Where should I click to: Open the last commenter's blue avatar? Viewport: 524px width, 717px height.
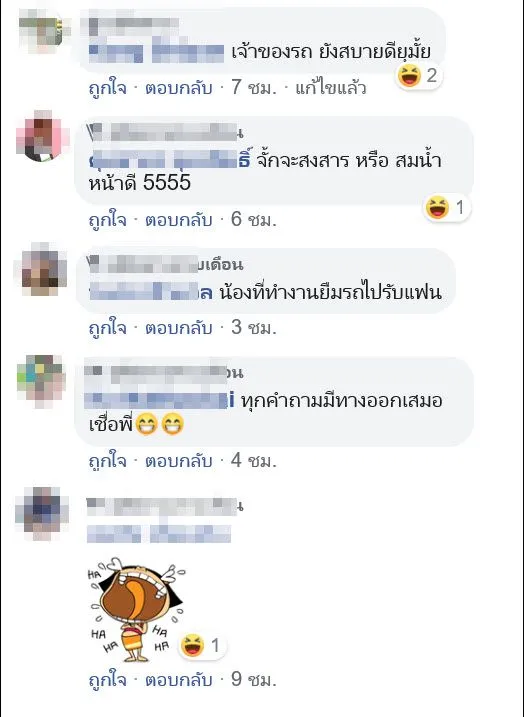coord(41,513)
